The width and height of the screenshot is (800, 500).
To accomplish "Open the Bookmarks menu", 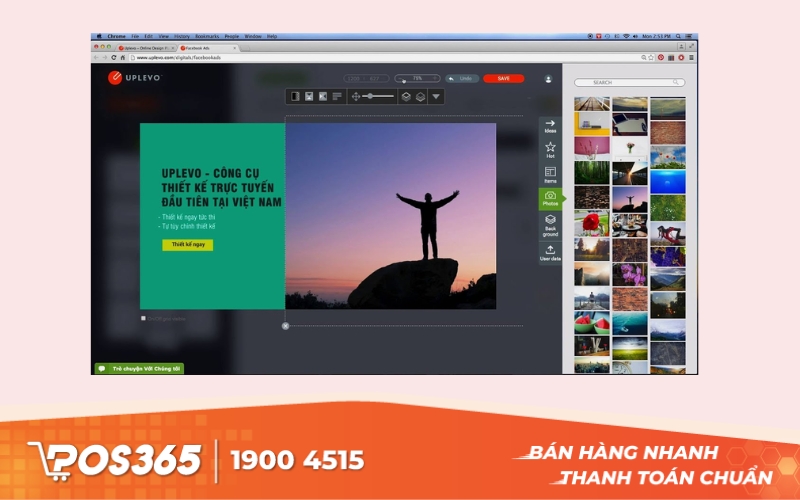I will click(x=207, y=36).
